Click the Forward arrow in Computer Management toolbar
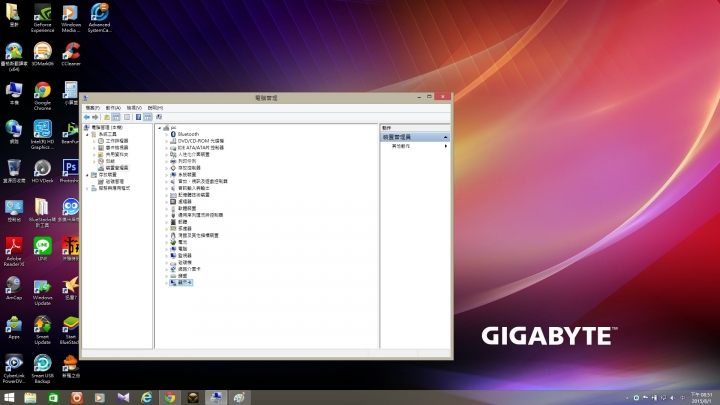 95,117
